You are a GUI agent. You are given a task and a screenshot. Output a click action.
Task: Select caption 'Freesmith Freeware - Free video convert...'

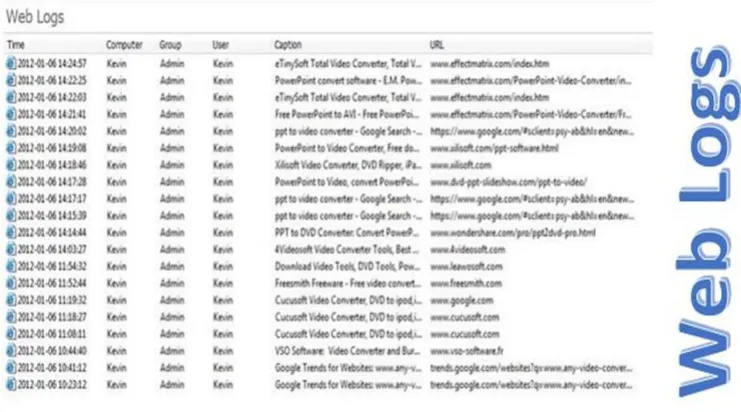[x=348, y=283]
